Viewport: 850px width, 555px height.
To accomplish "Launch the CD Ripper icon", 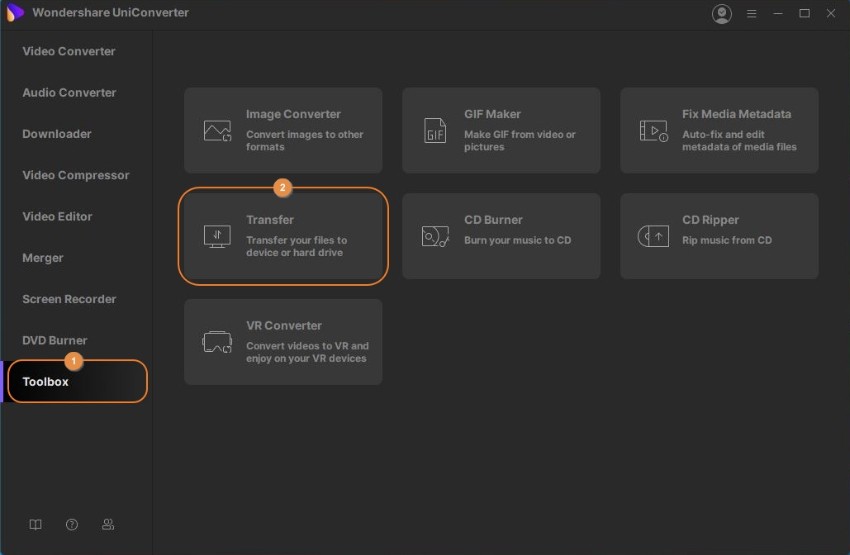I will [653, 237].
